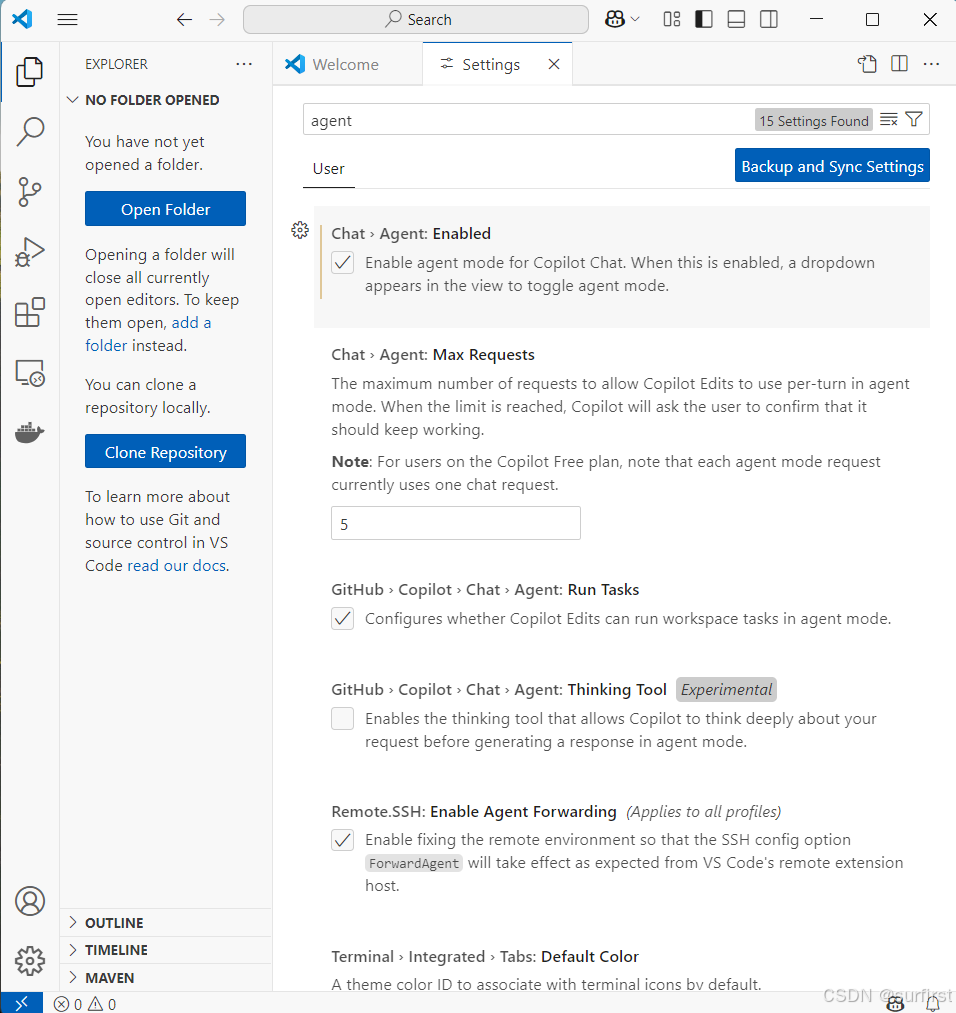Click the 'Enable Agent Forwarding' setting title

[x=473, y=811]
